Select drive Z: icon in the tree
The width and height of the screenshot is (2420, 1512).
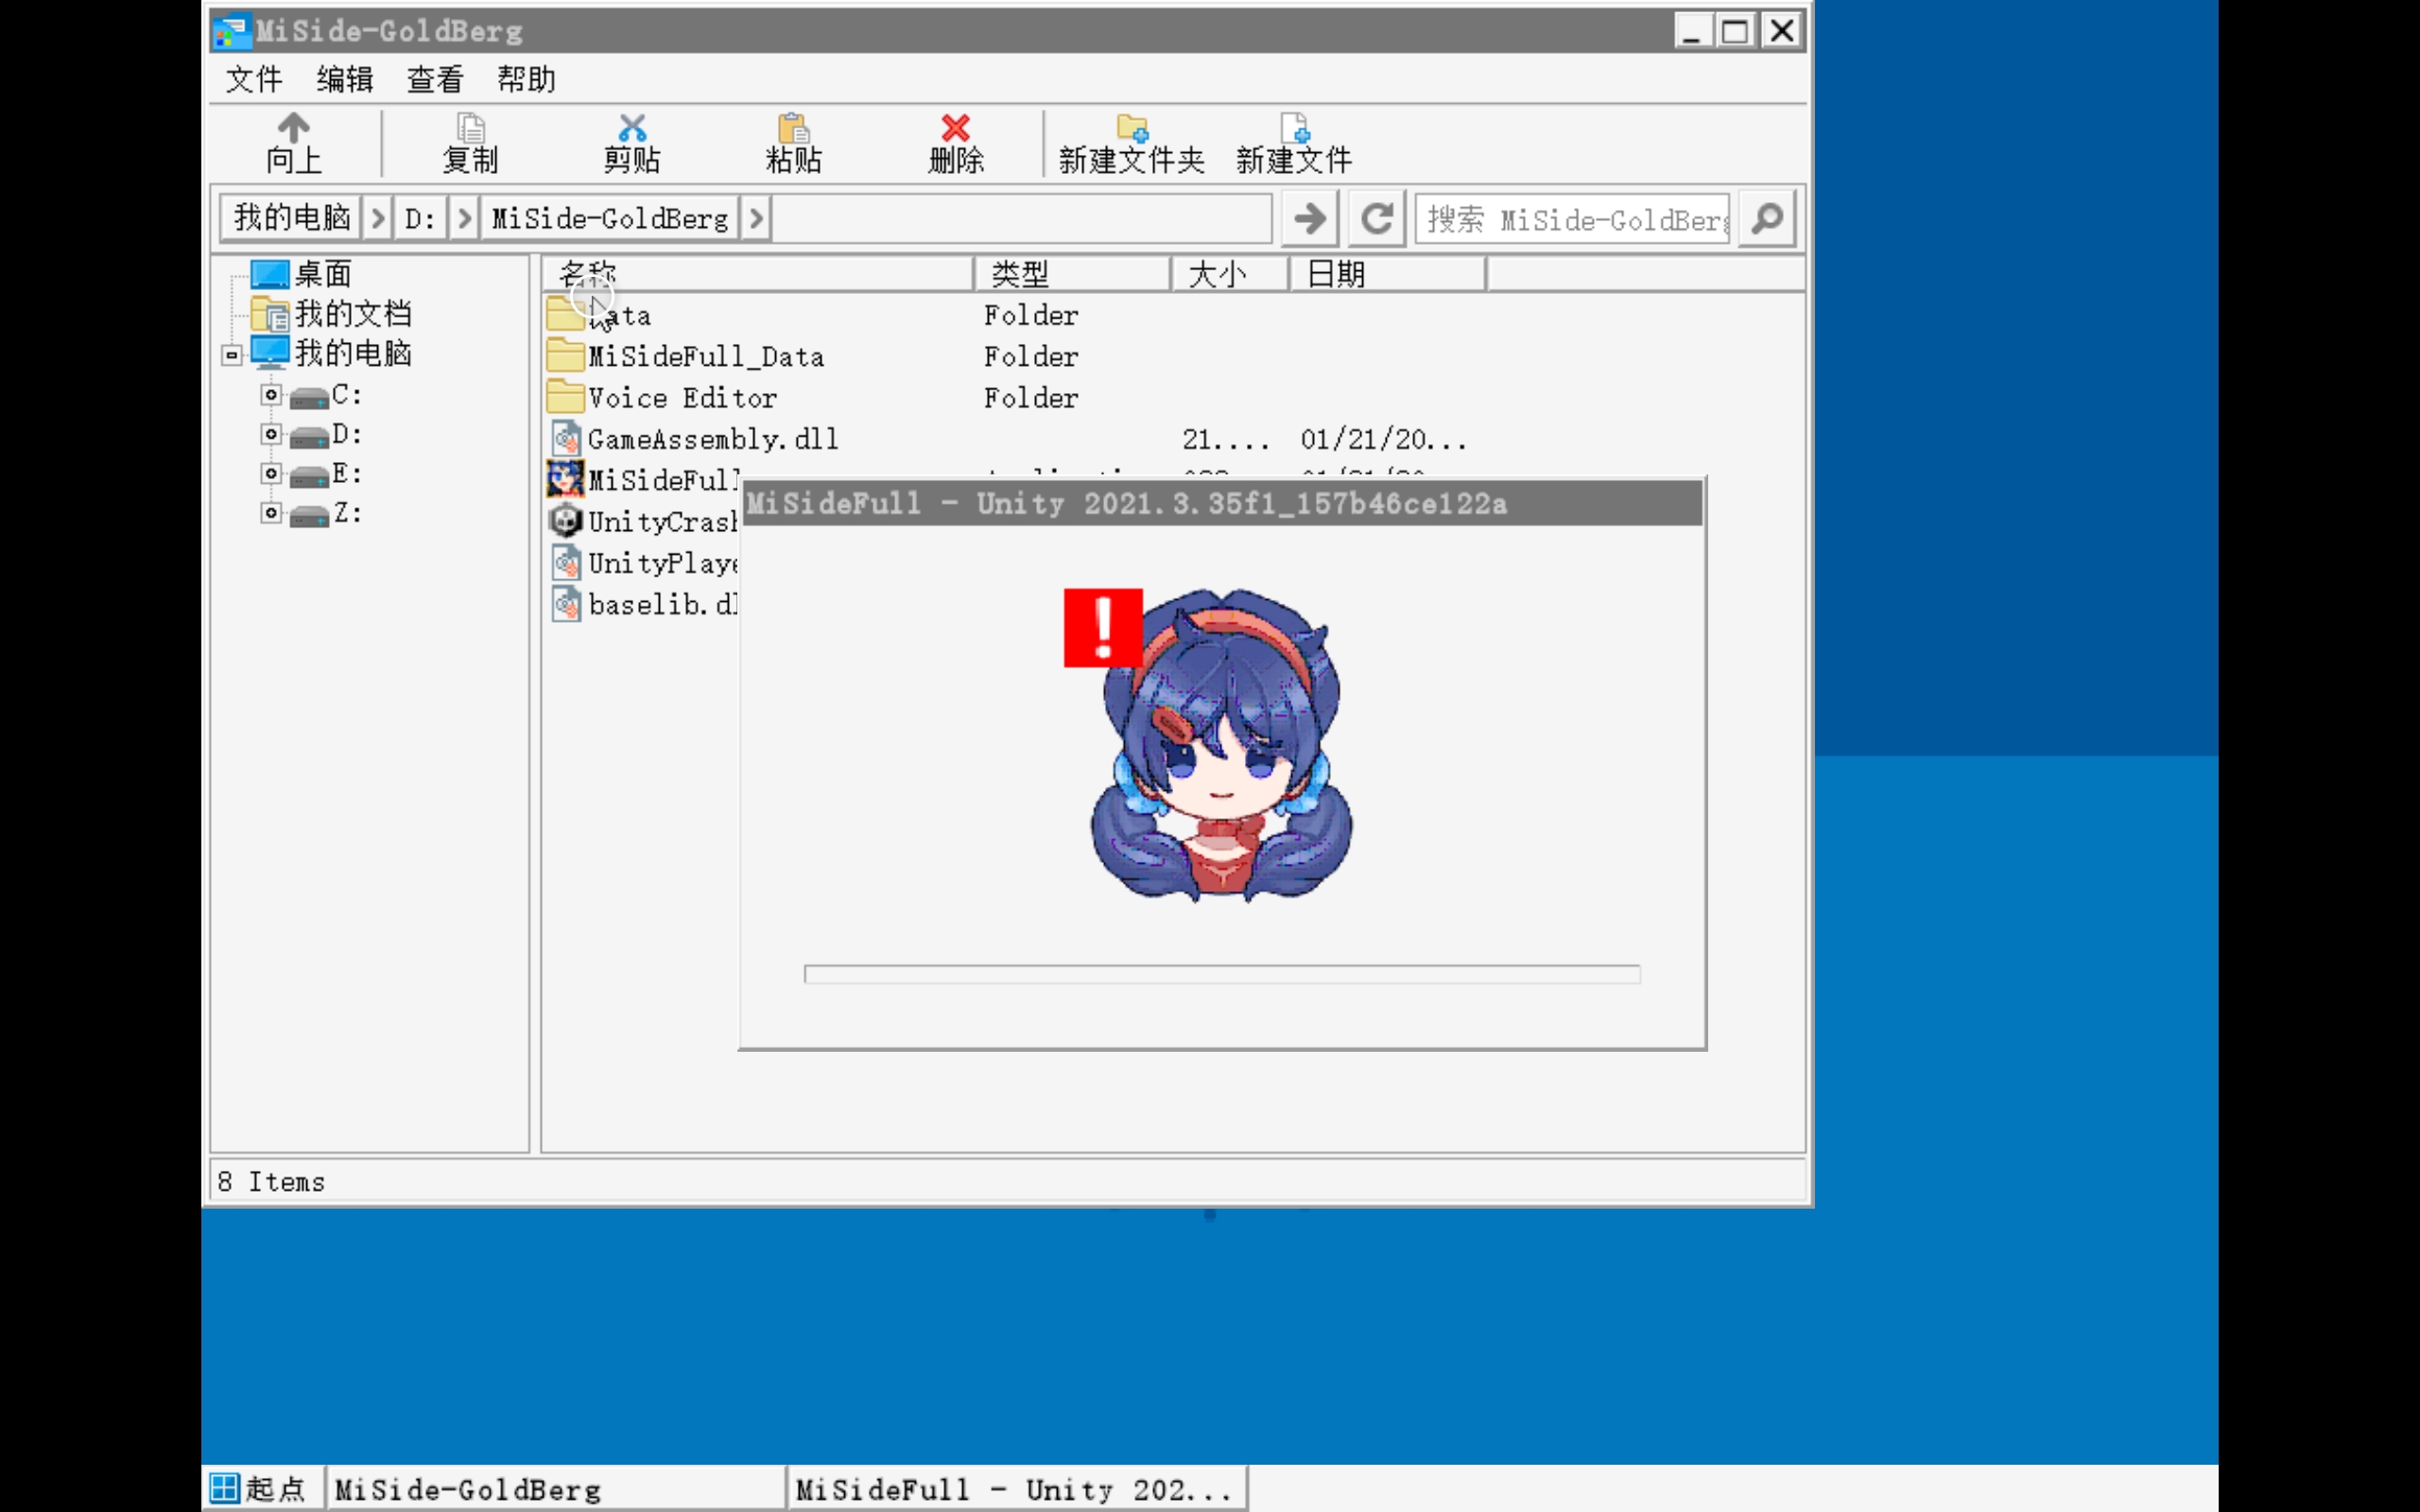309,515
